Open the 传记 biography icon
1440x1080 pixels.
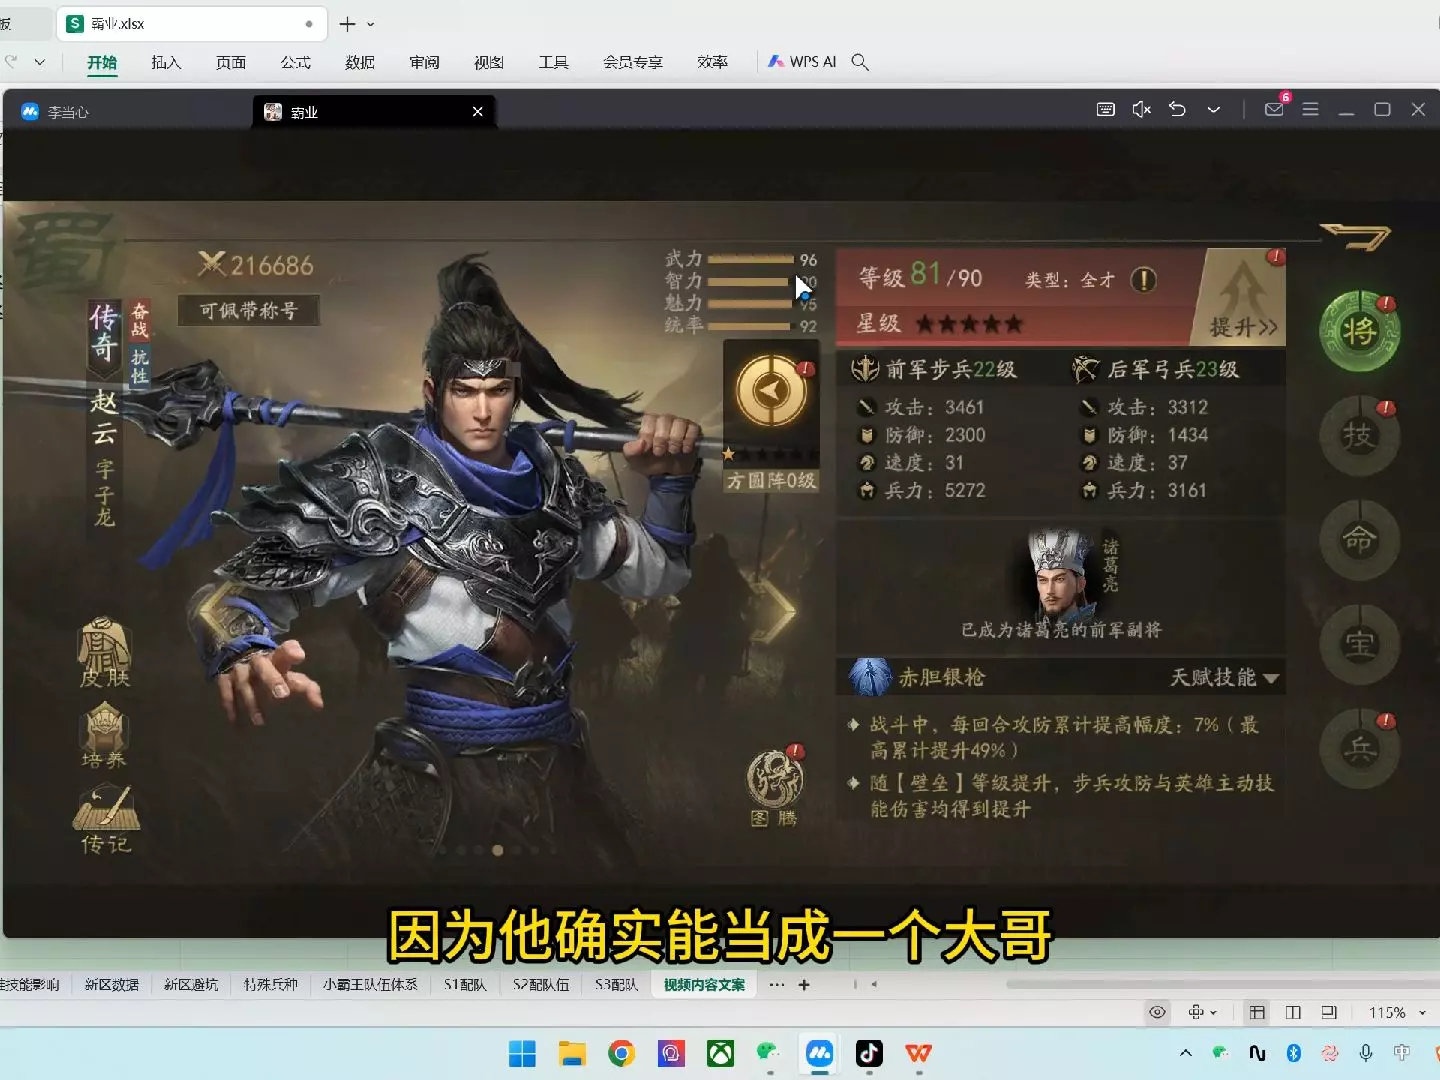[x=105, y=820]
